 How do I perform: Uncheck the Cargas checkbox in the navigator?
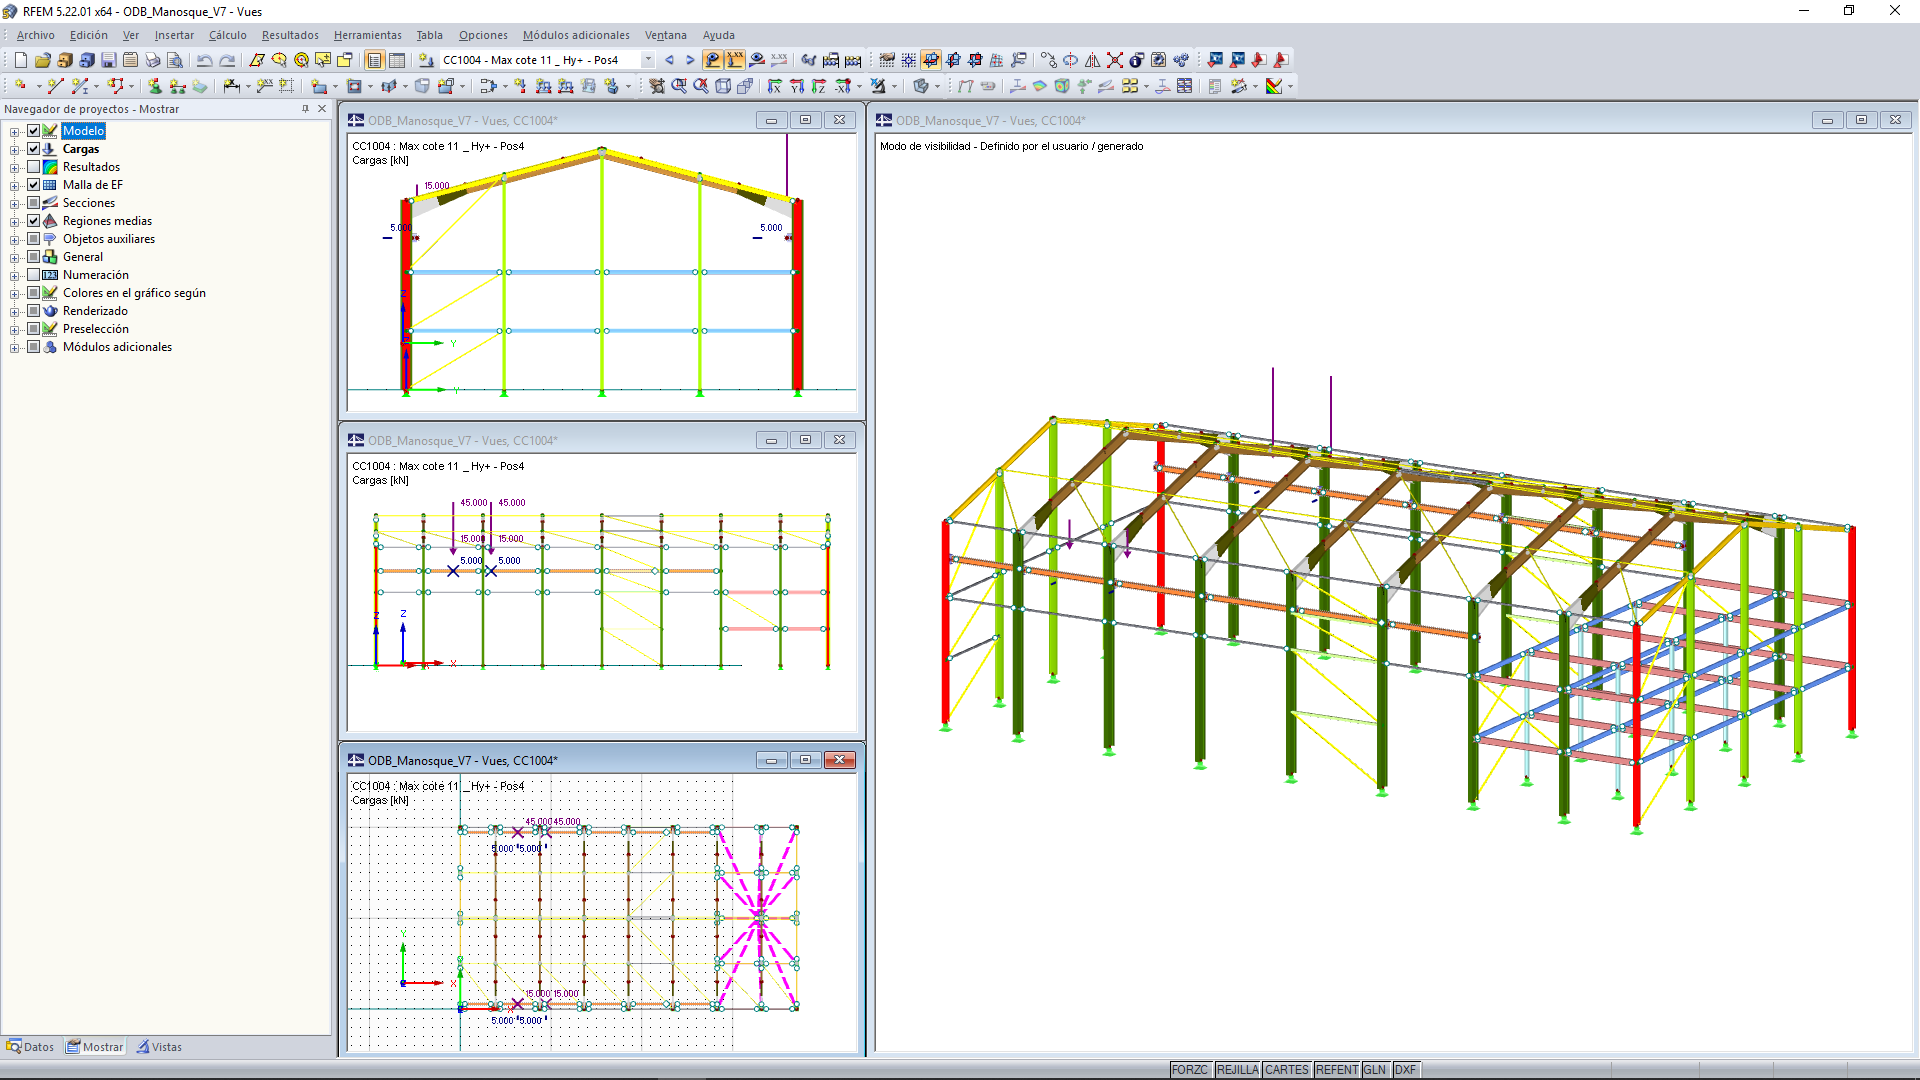(34, 148)
